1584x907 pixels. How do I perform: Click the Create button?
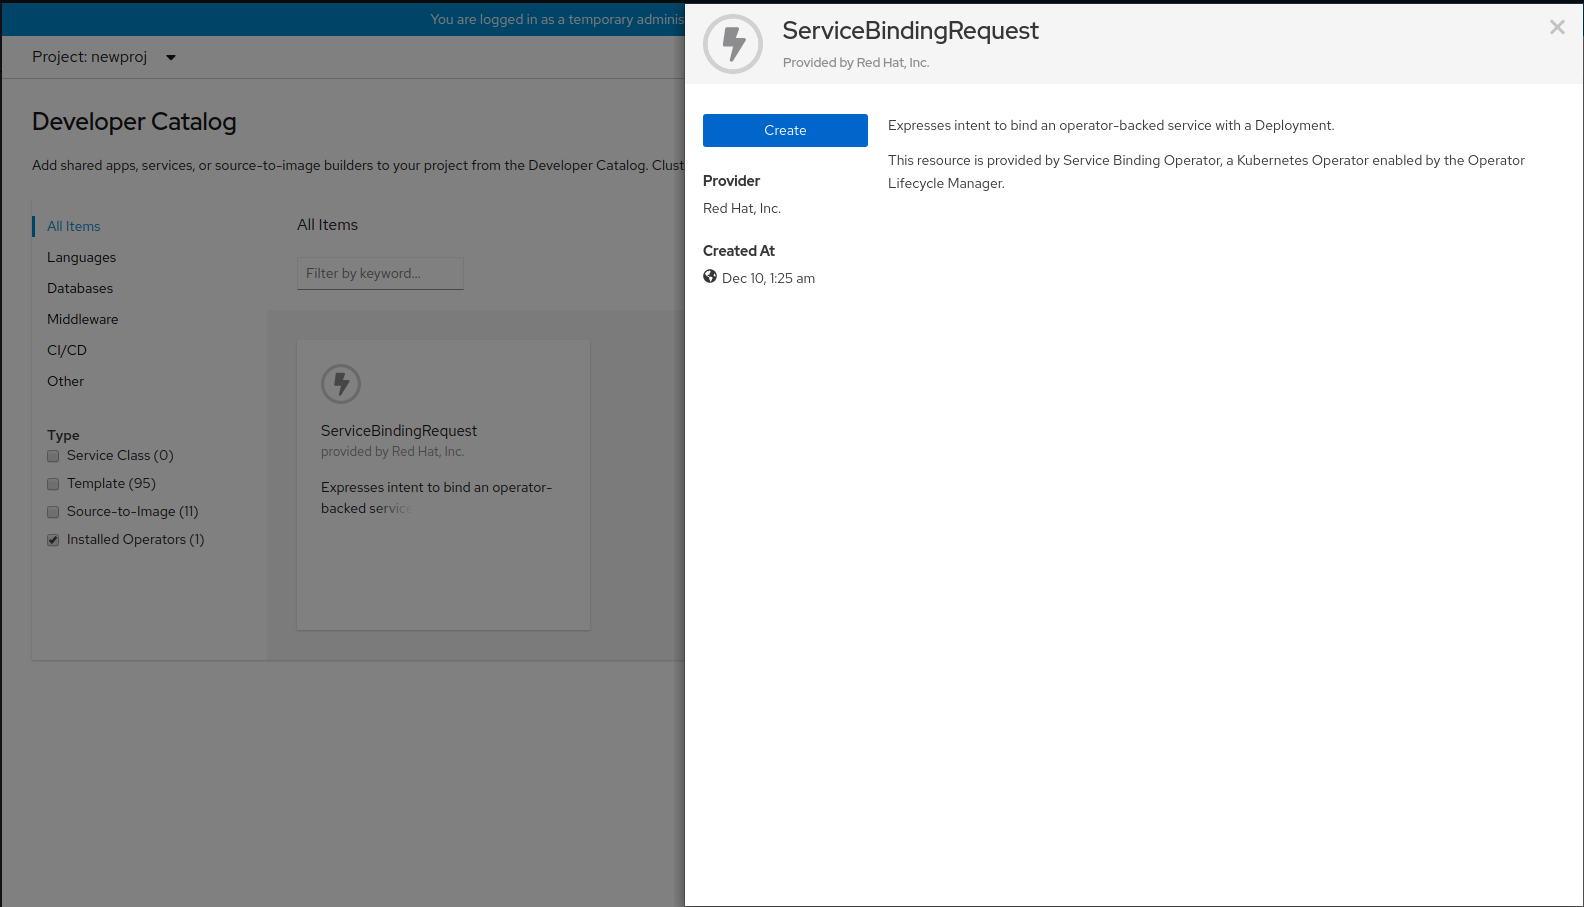coord(785,130)
